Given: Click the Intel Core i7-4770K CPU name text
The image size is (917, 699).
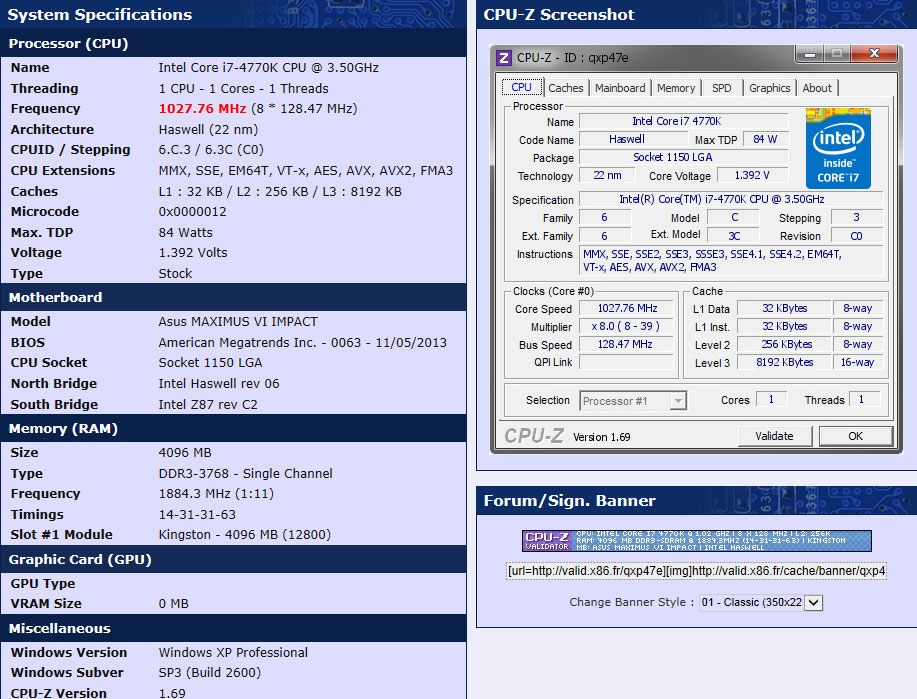Looking at the screenshot, I should pos(268,68).
